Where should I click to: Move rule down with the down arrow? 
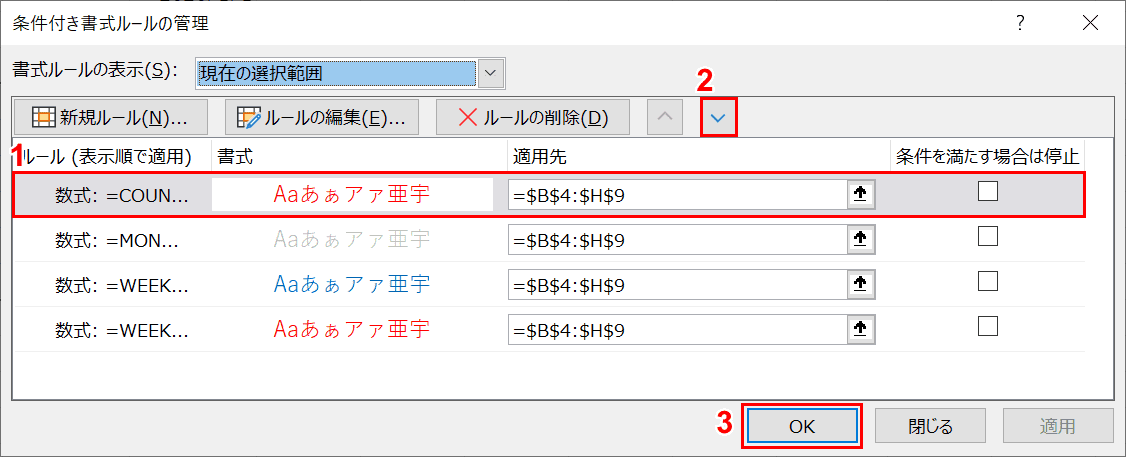click(x=719, y=118)
